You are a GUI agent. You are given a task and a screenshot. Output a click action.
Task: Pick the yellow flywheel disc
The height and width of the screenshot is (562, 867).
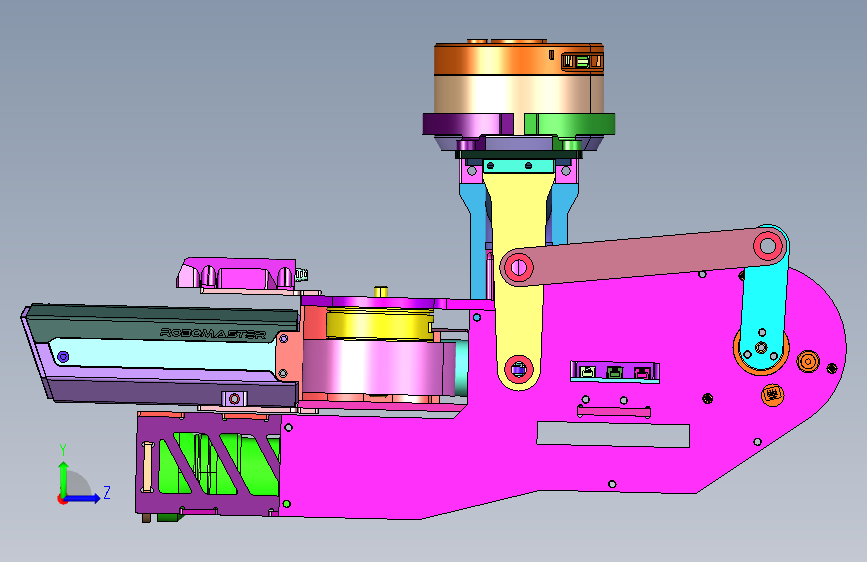click(x=379, y=324)
